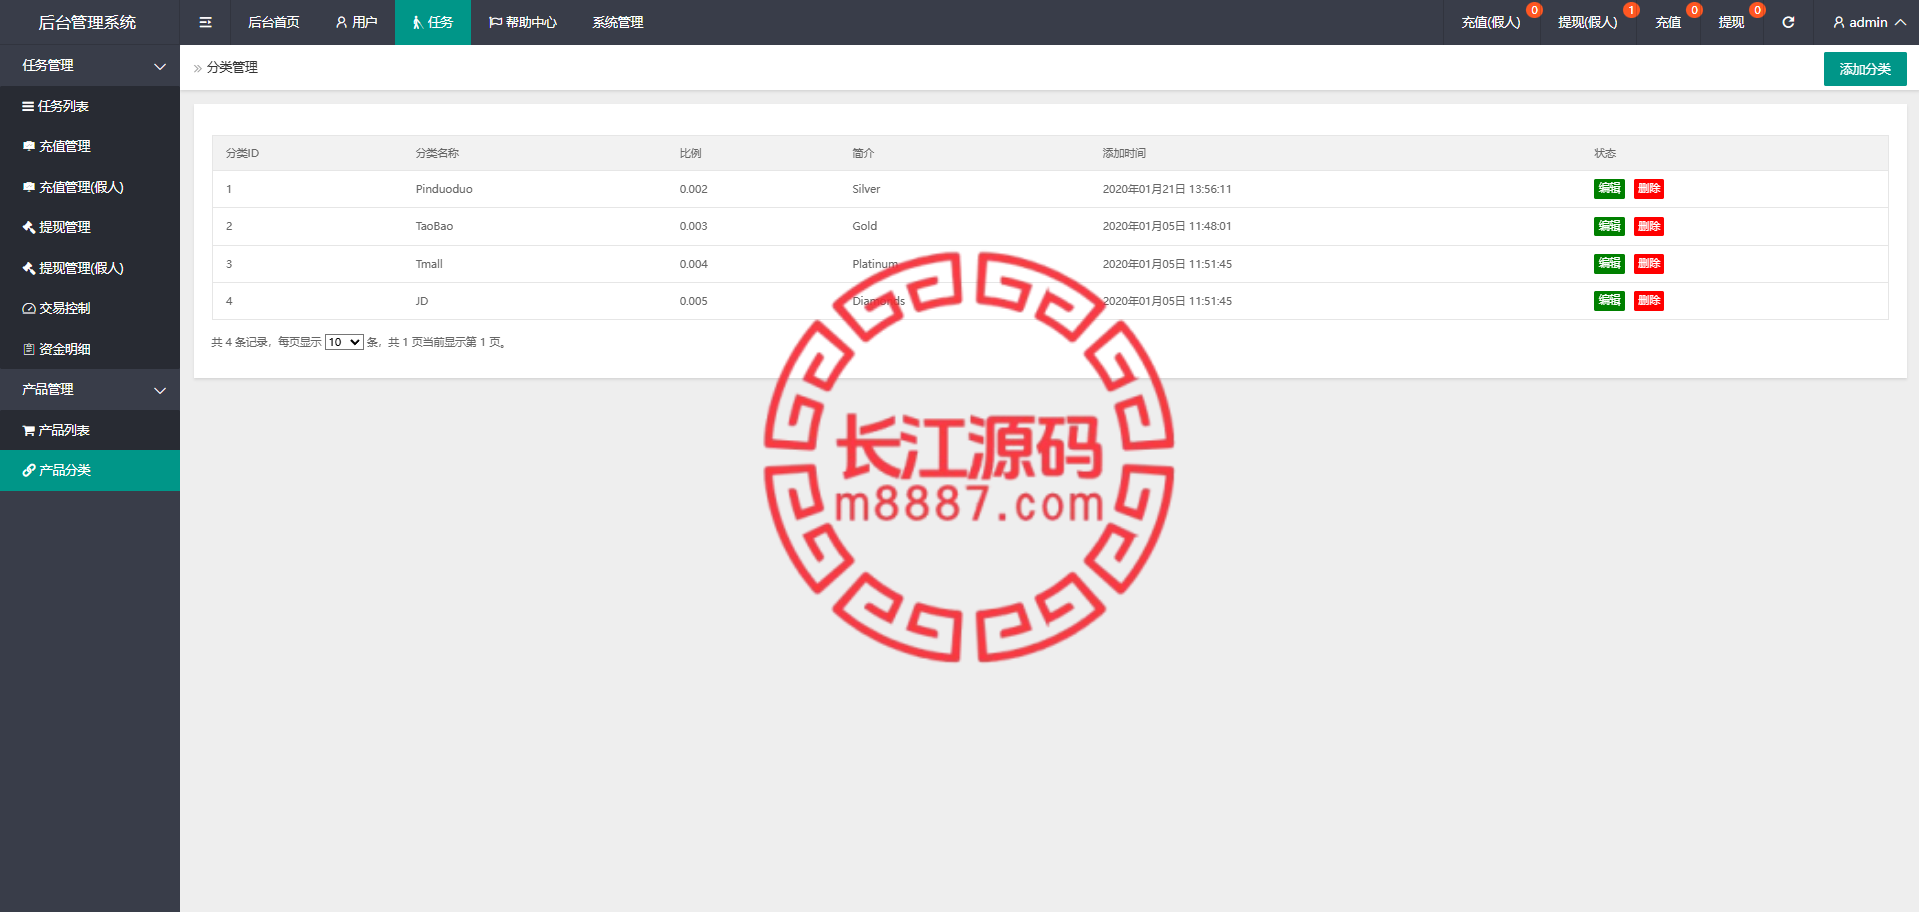Edit the TaoBao category row
The height and width of the screenshot is (912, 1919).
[x=1609, y=226]
